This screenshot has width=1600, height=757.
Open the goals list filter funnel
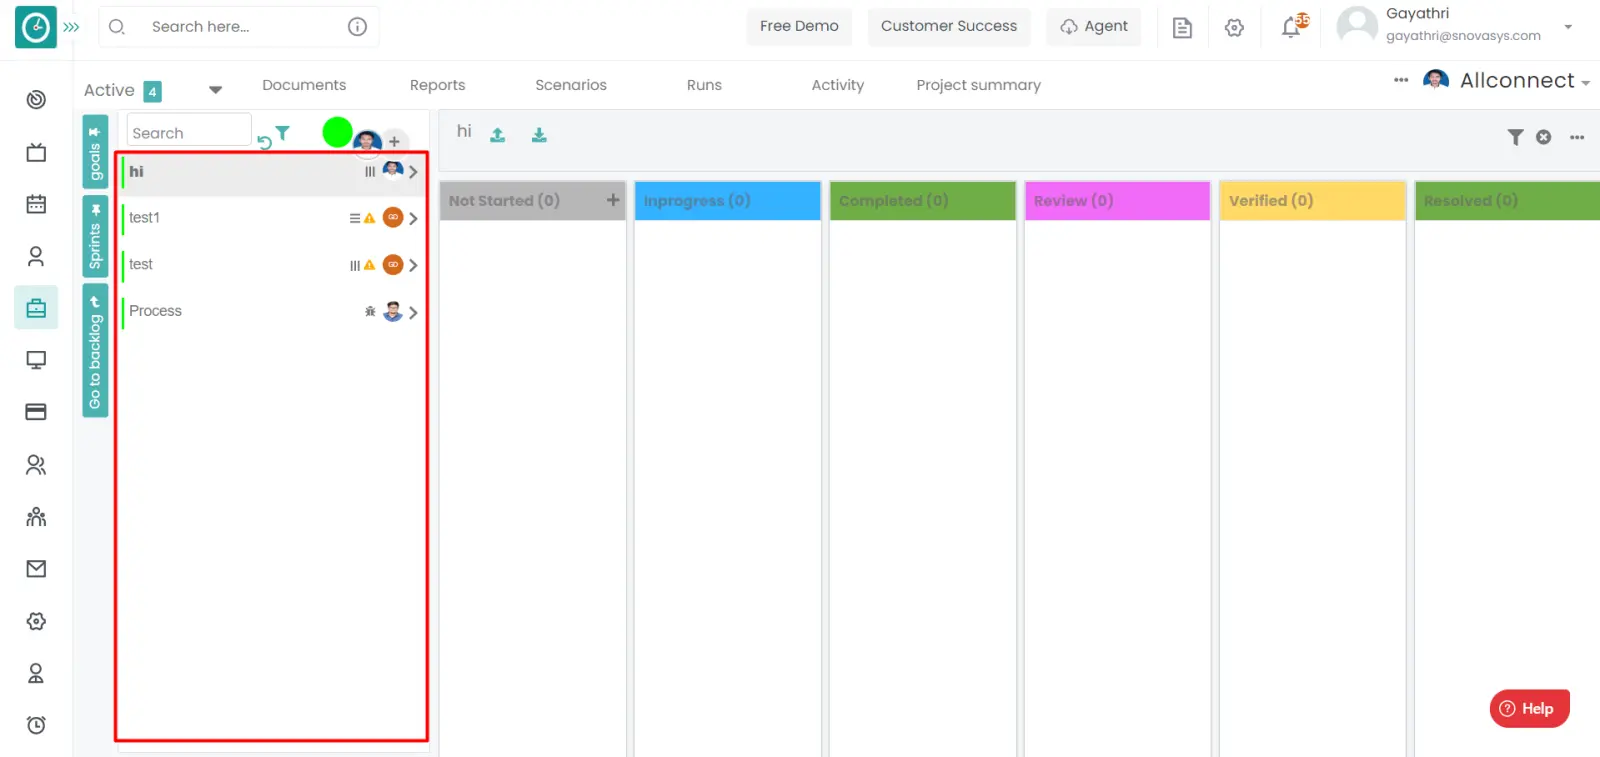coord(283,132)
